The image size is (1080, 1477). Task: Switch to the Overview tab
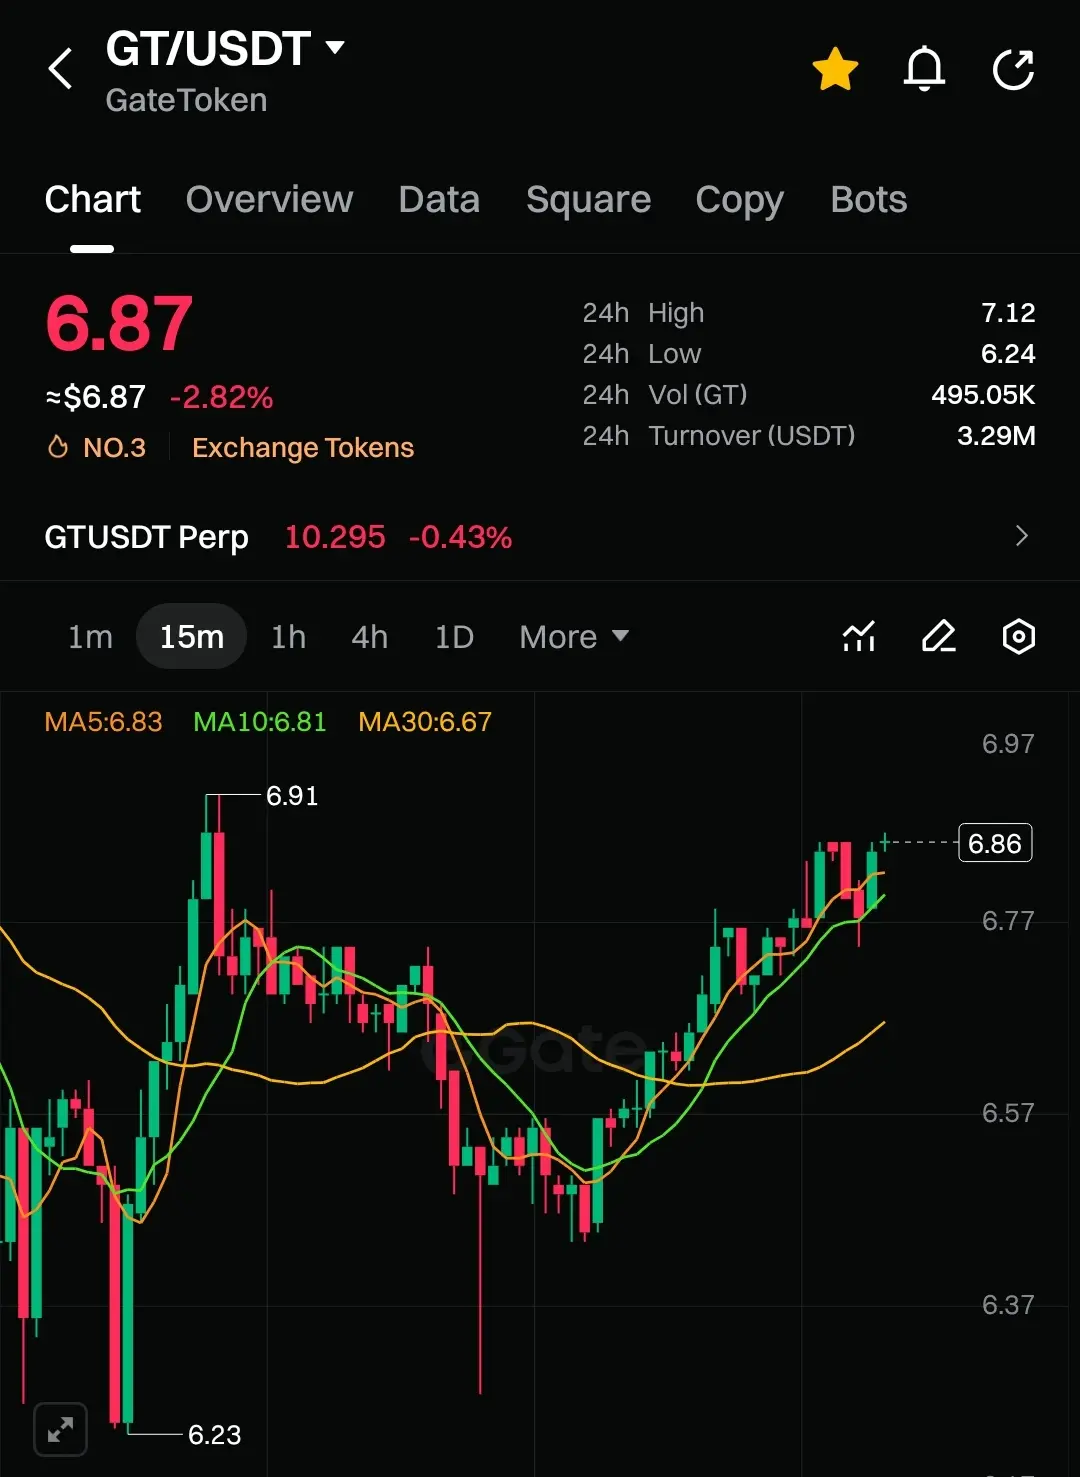pos(269,200)
